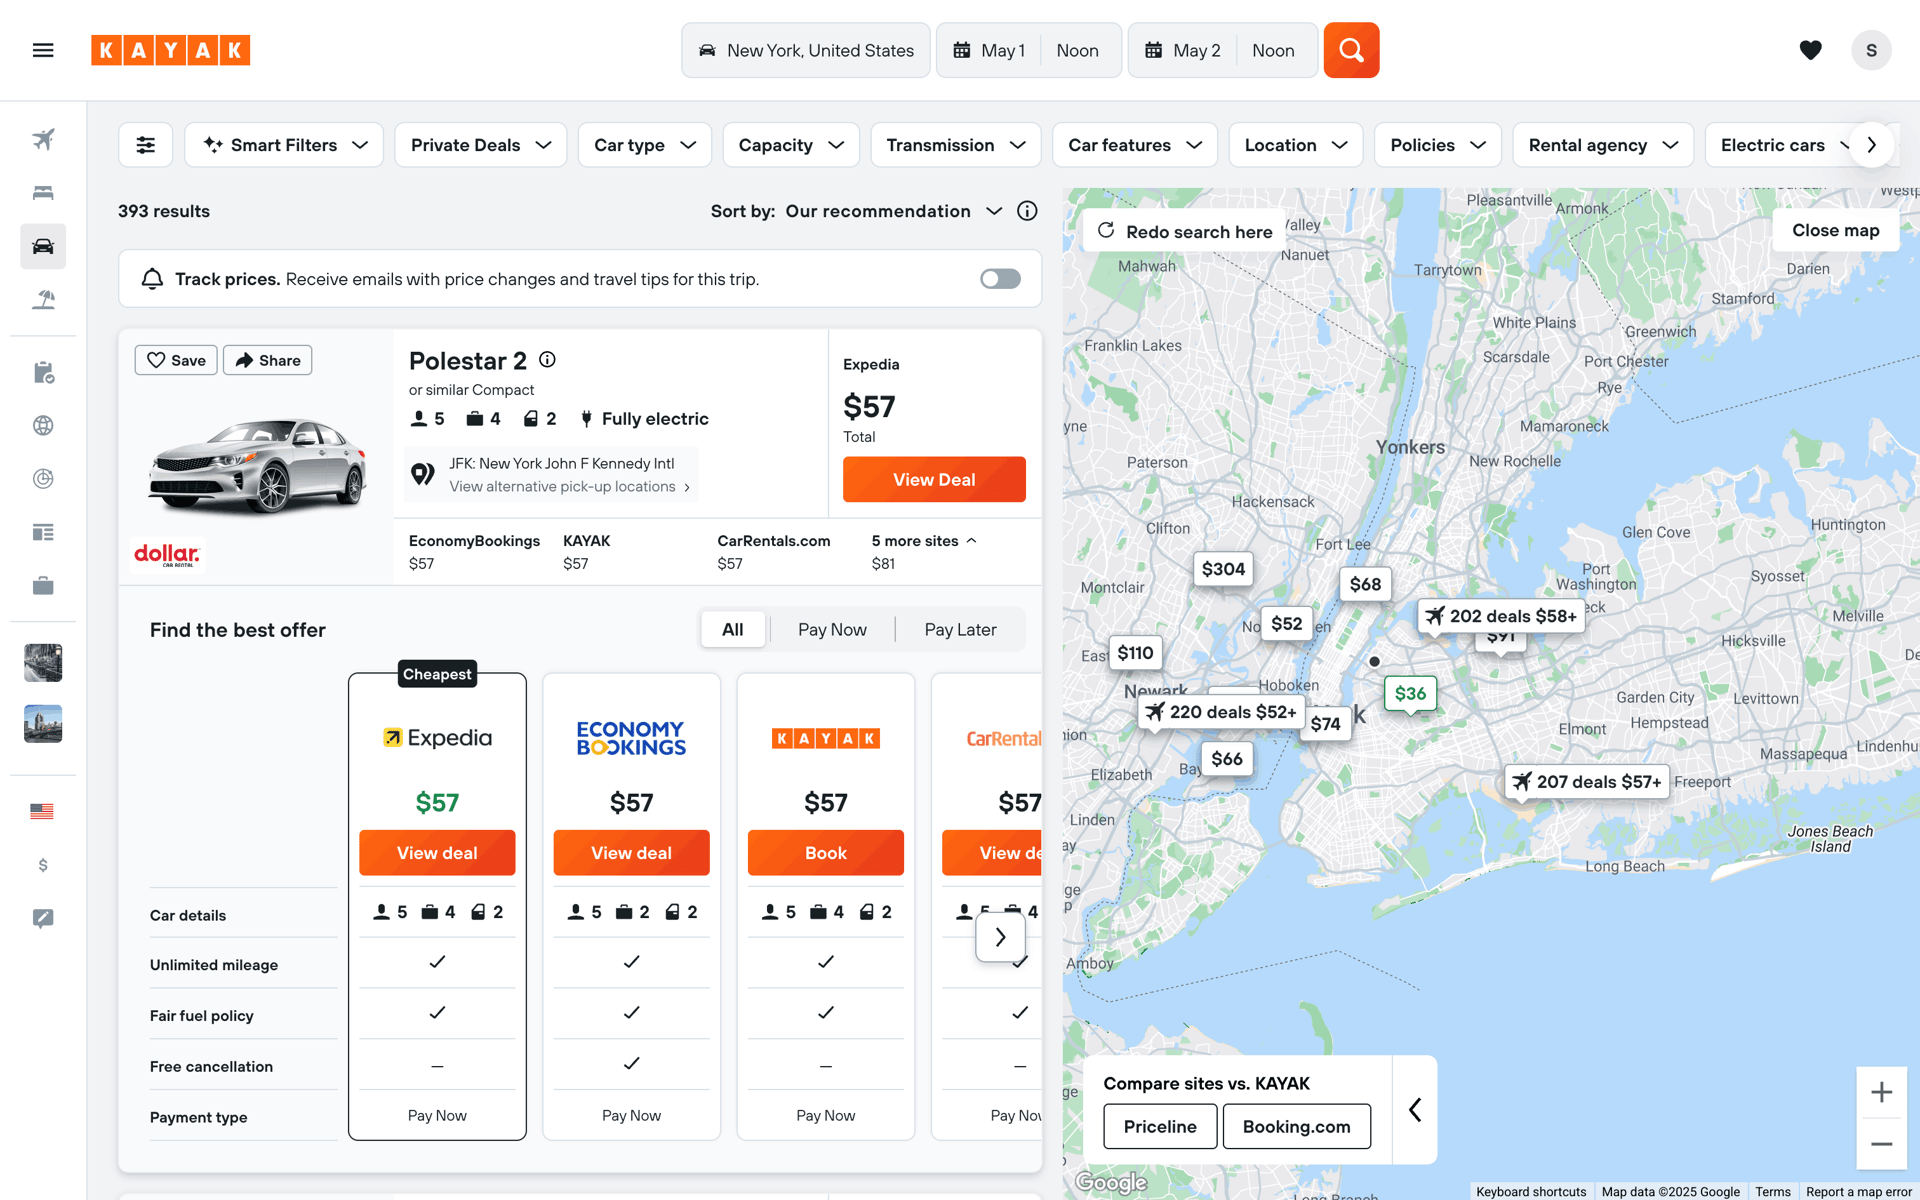View alternative pick-up locations link

point(570,487)
